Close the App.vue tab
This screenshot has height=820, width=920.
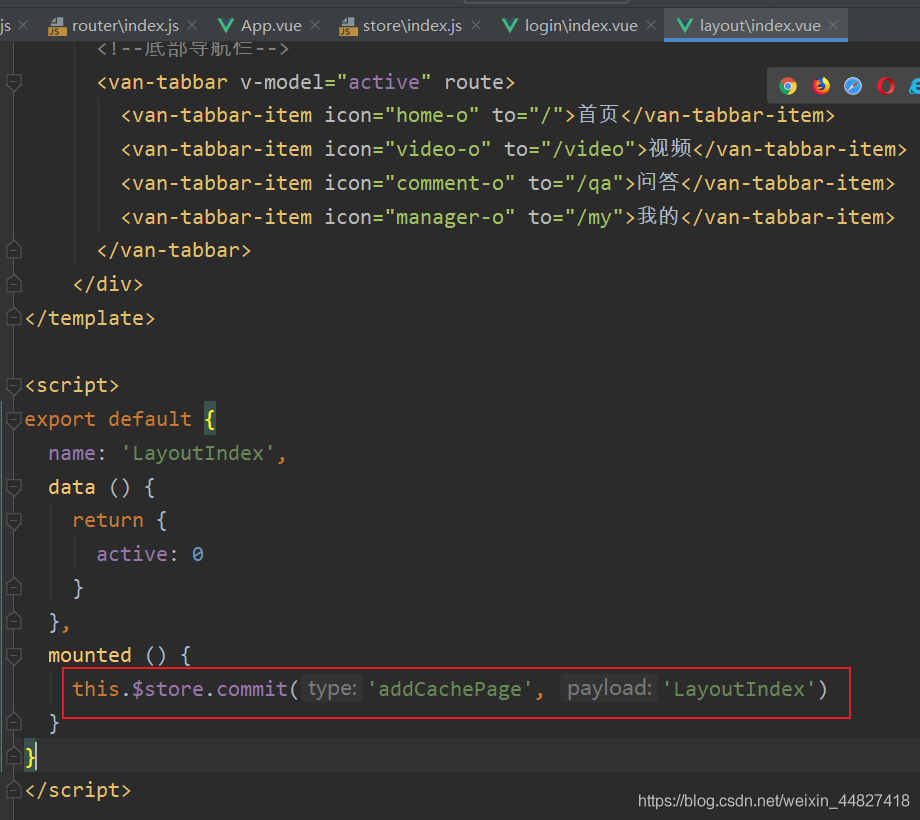[x=315, y=25]
